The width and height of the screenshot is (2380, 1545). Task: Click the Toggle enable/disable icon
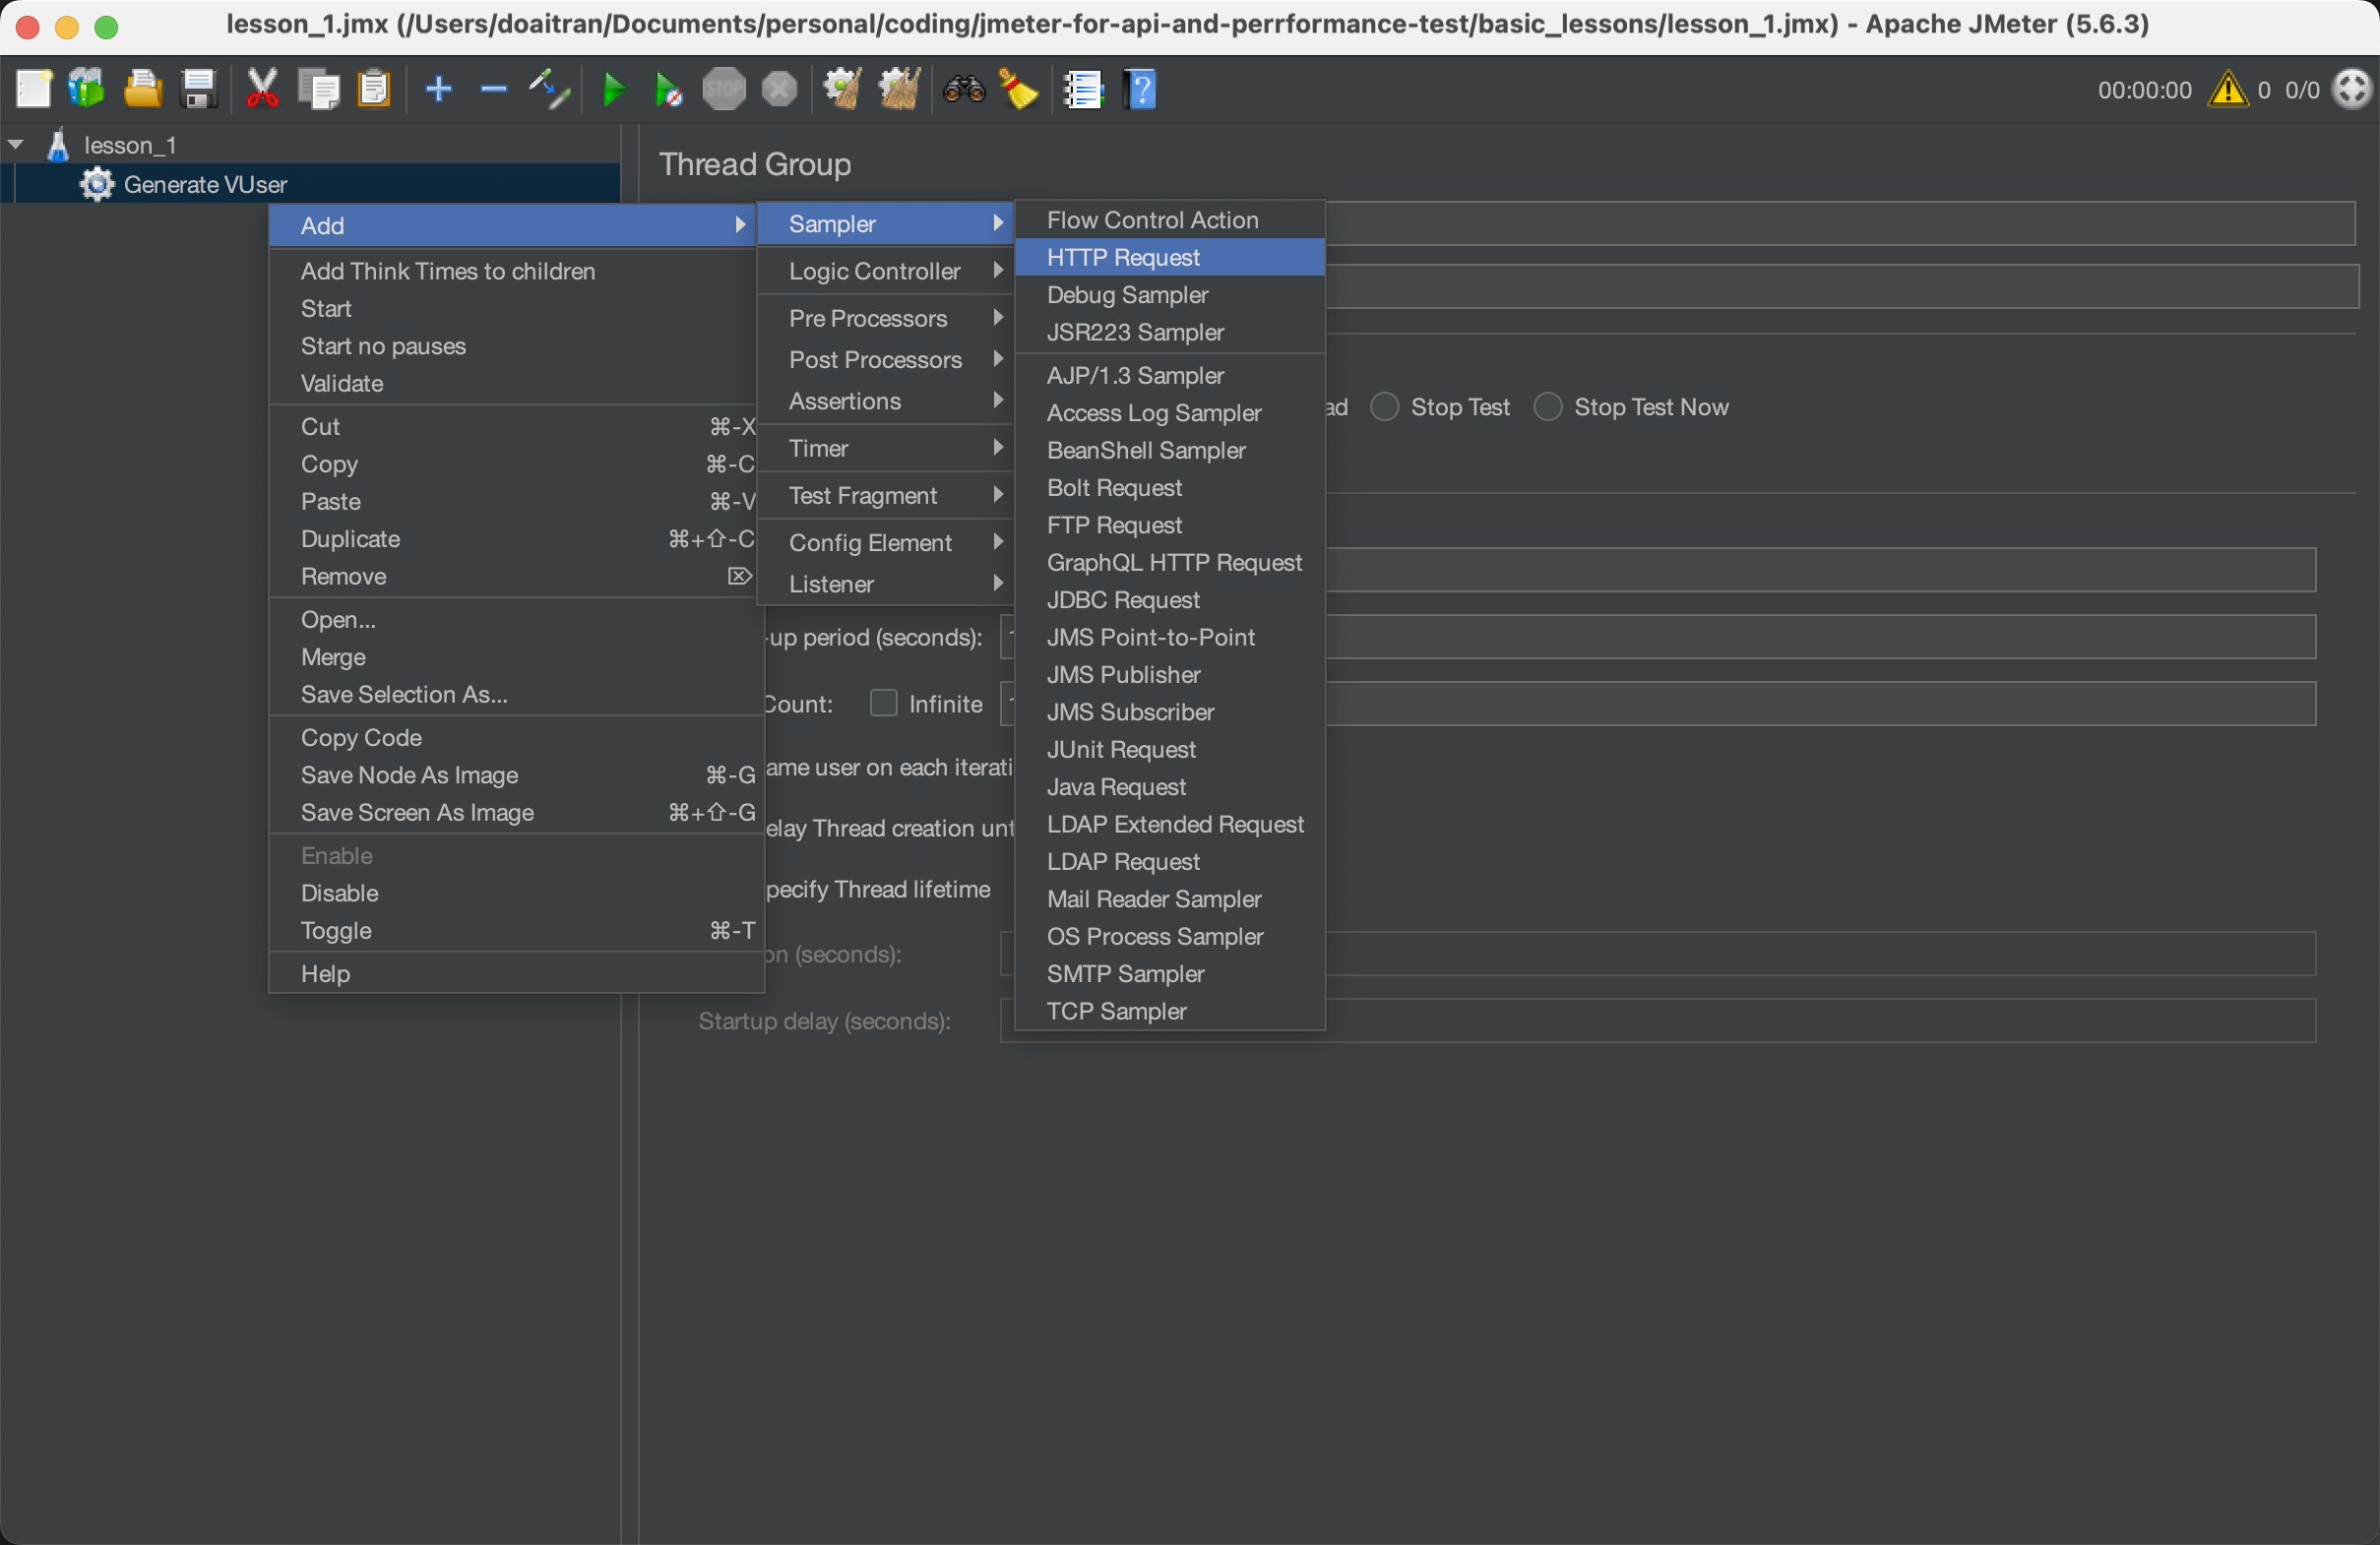(x=549, y=89)
